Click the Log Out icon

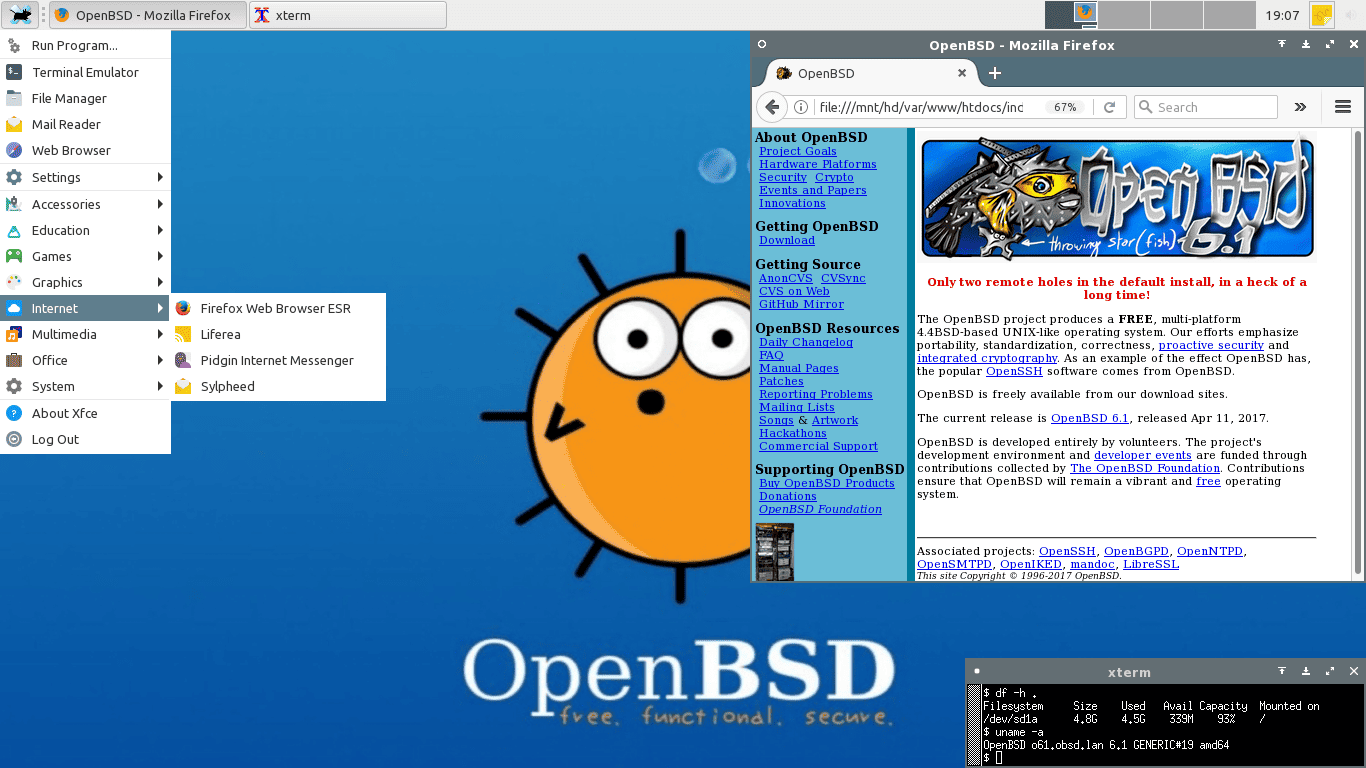pyautogui.click(x=14, y=439)
